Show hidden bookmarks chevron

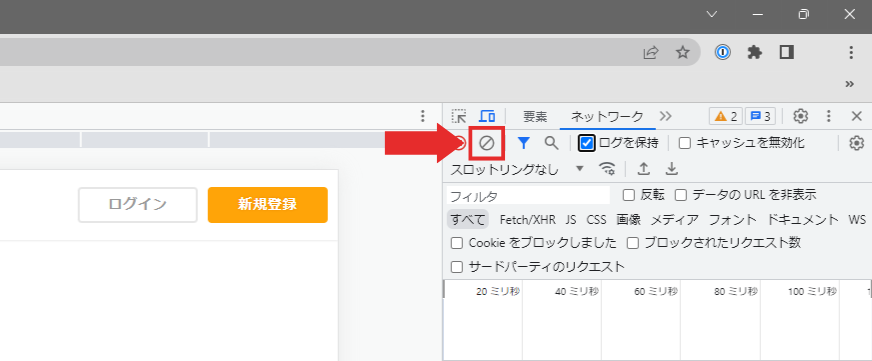click(849, 84)
